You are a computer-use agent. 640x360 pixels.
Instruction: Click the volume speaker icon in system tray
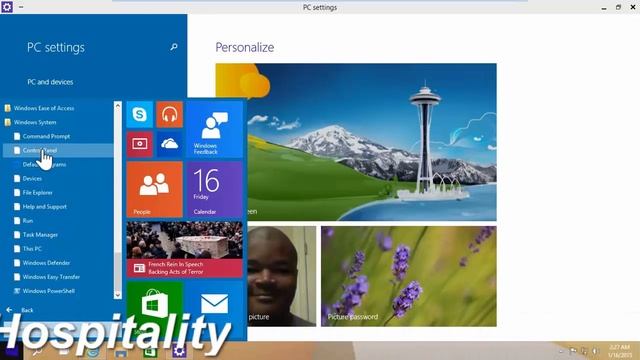pos(595,351)
